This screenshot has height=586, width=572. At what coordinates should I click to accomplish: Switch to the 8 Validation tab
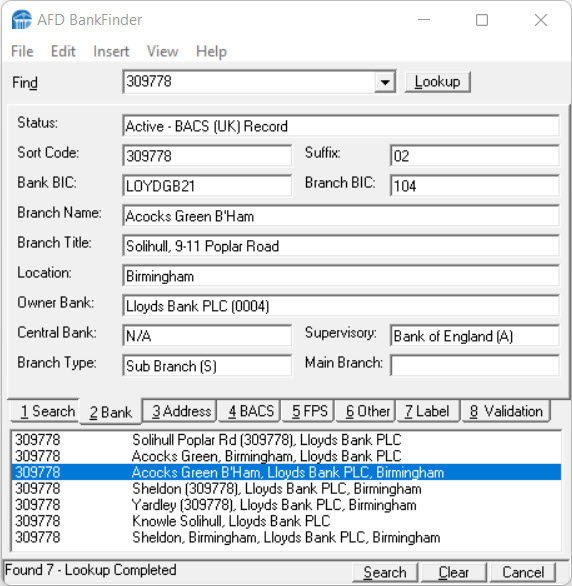(506, 411)
